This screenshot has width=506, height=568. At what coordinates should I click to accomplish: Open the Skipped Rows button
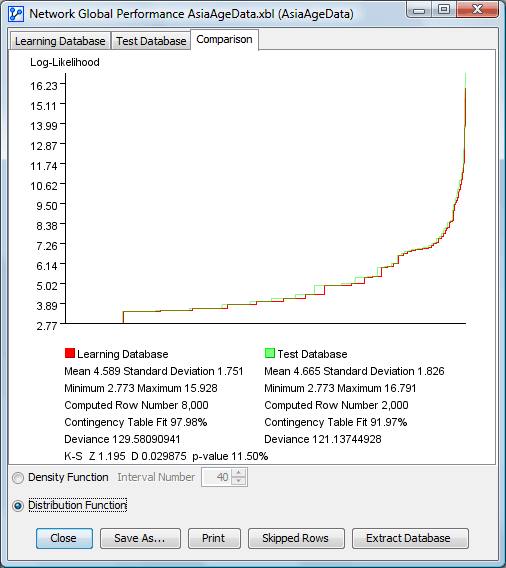(x=296, y=538)
